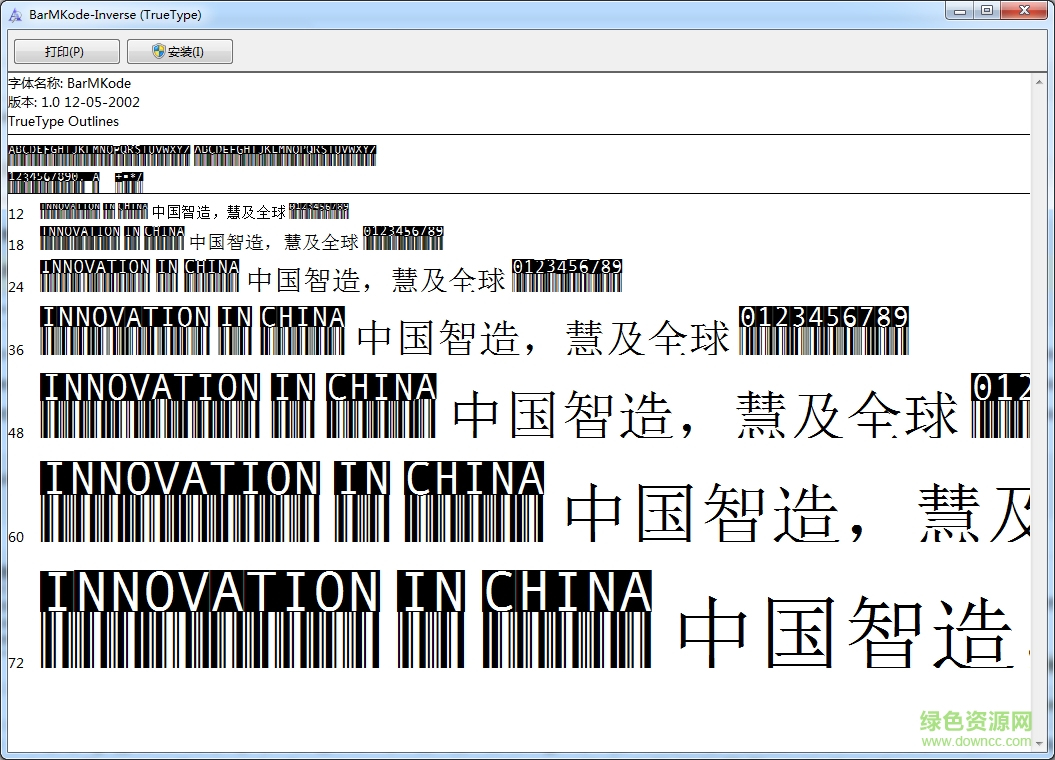Click the 72-point size label on the left

pyautogui.click(x=15, y=662)
